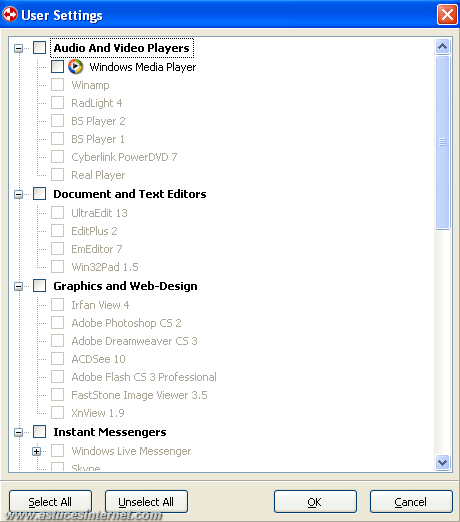460x522 pixels.
Task: Tick the UltraEdit 13 checkbox
Action: (57, 213)
